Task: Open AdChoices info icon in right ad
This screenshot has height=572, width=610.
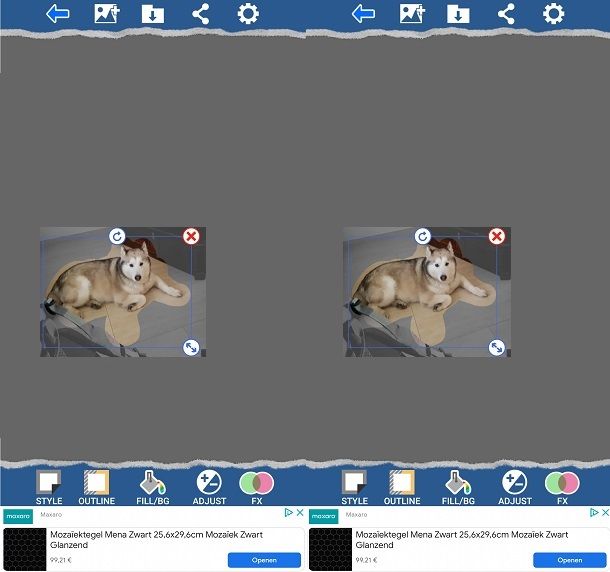Action: (594, 512)
